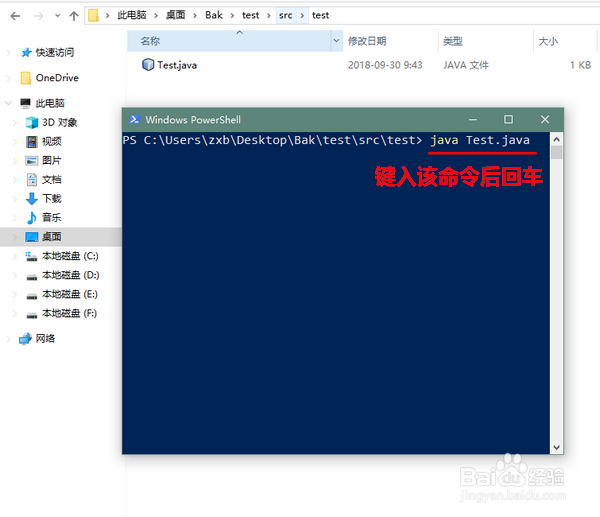The height and width of the screenshot is (517, 600).
Task: Open chevron after src in breadcrumb
Action: (302, 16)
